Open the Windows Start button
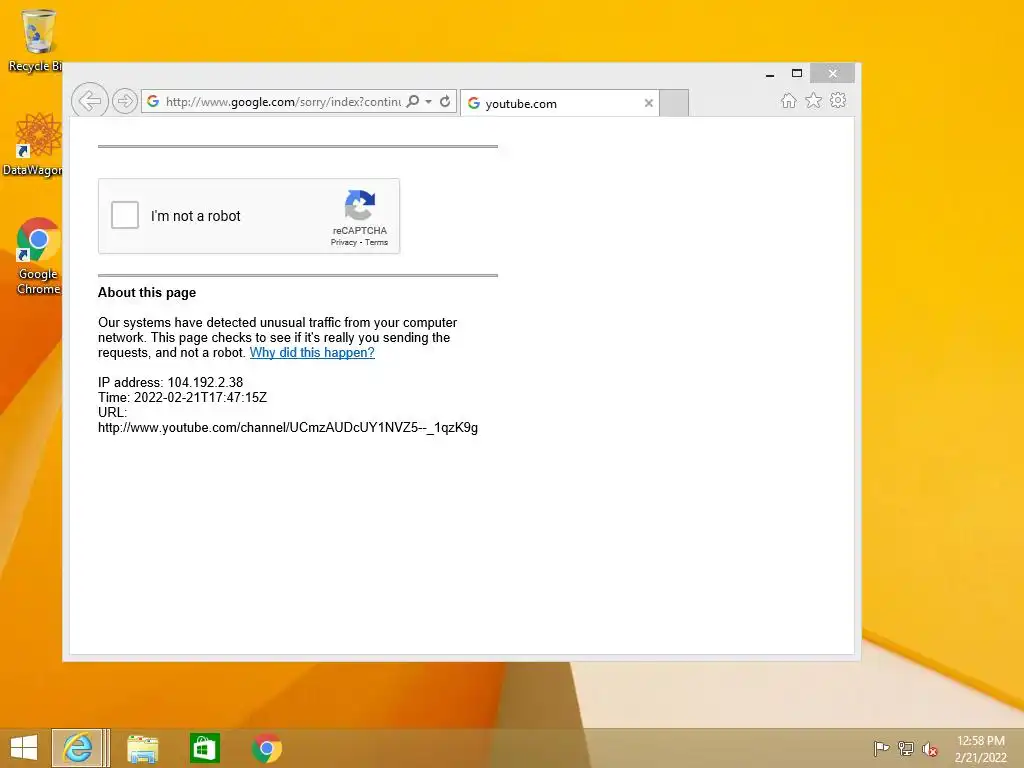 tap(24, 748)
